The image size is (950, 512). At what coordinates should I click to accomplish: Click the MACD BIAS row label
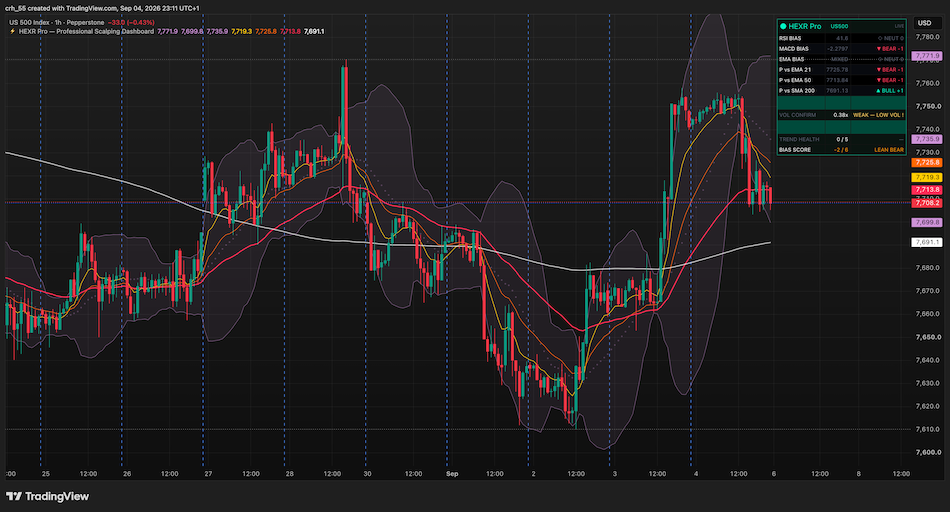click(794, 48)
